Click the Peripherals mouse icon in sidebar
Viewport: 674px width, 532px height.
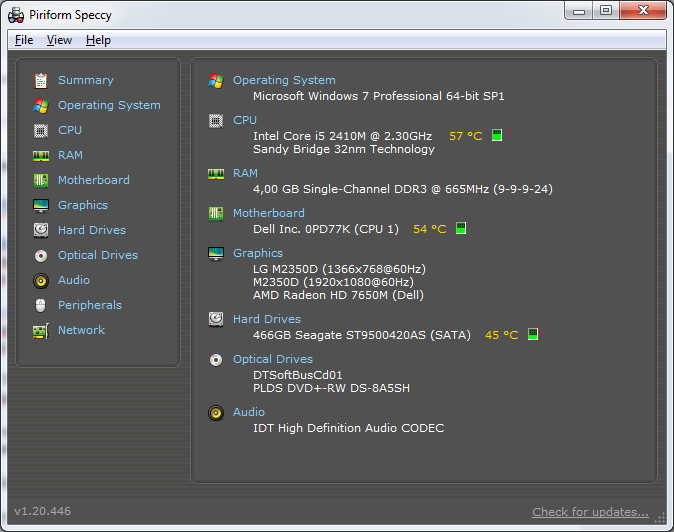point(40,306)
